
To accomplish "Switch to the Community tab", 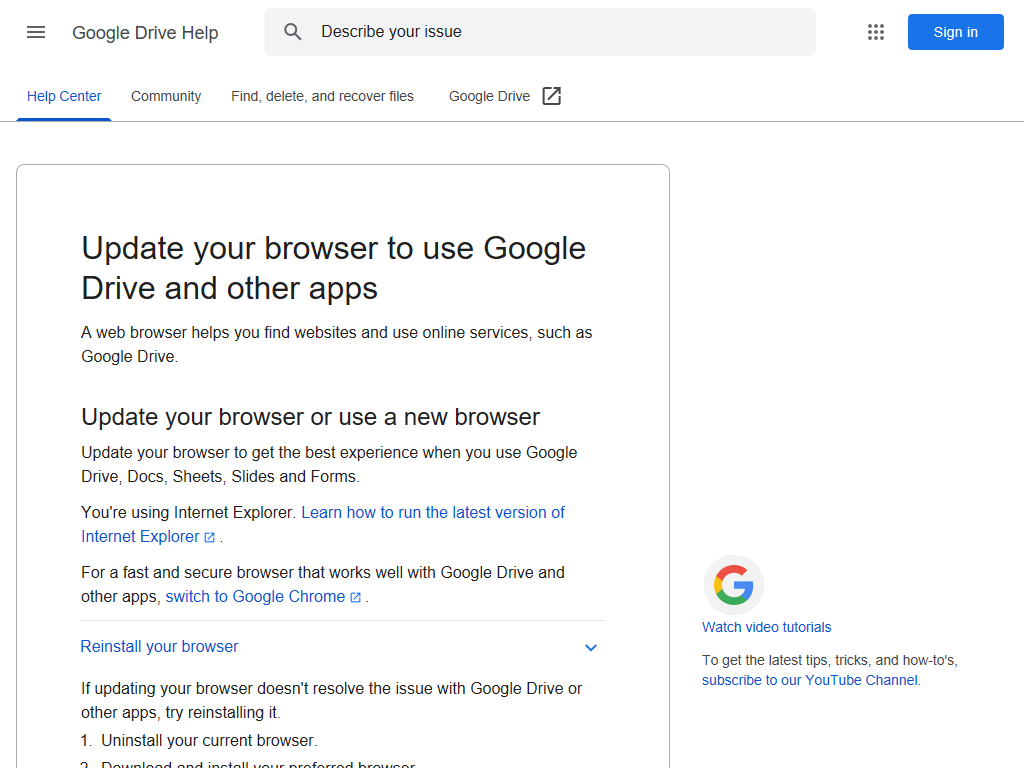I will [166, 96].
